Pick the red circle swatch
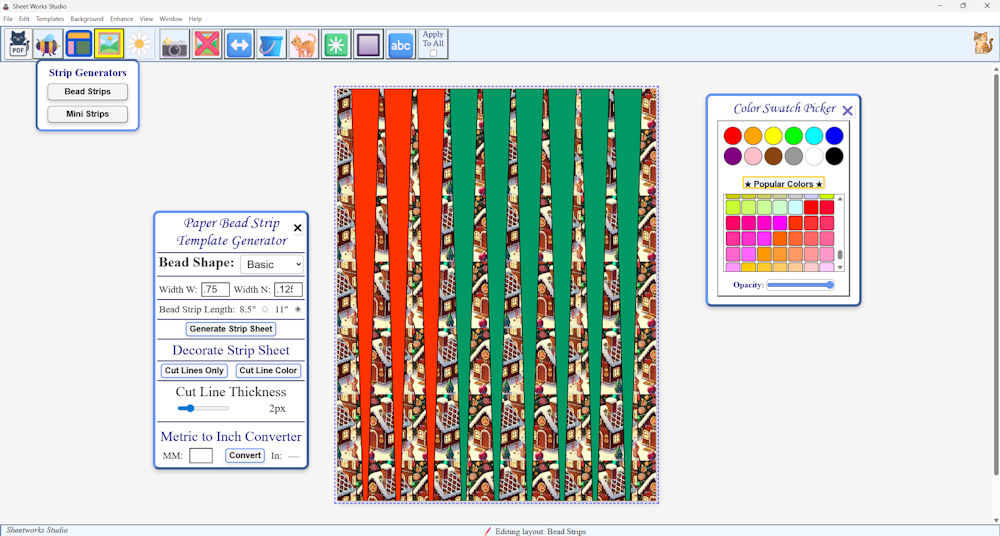1000x536 pixels. (733, 136)
